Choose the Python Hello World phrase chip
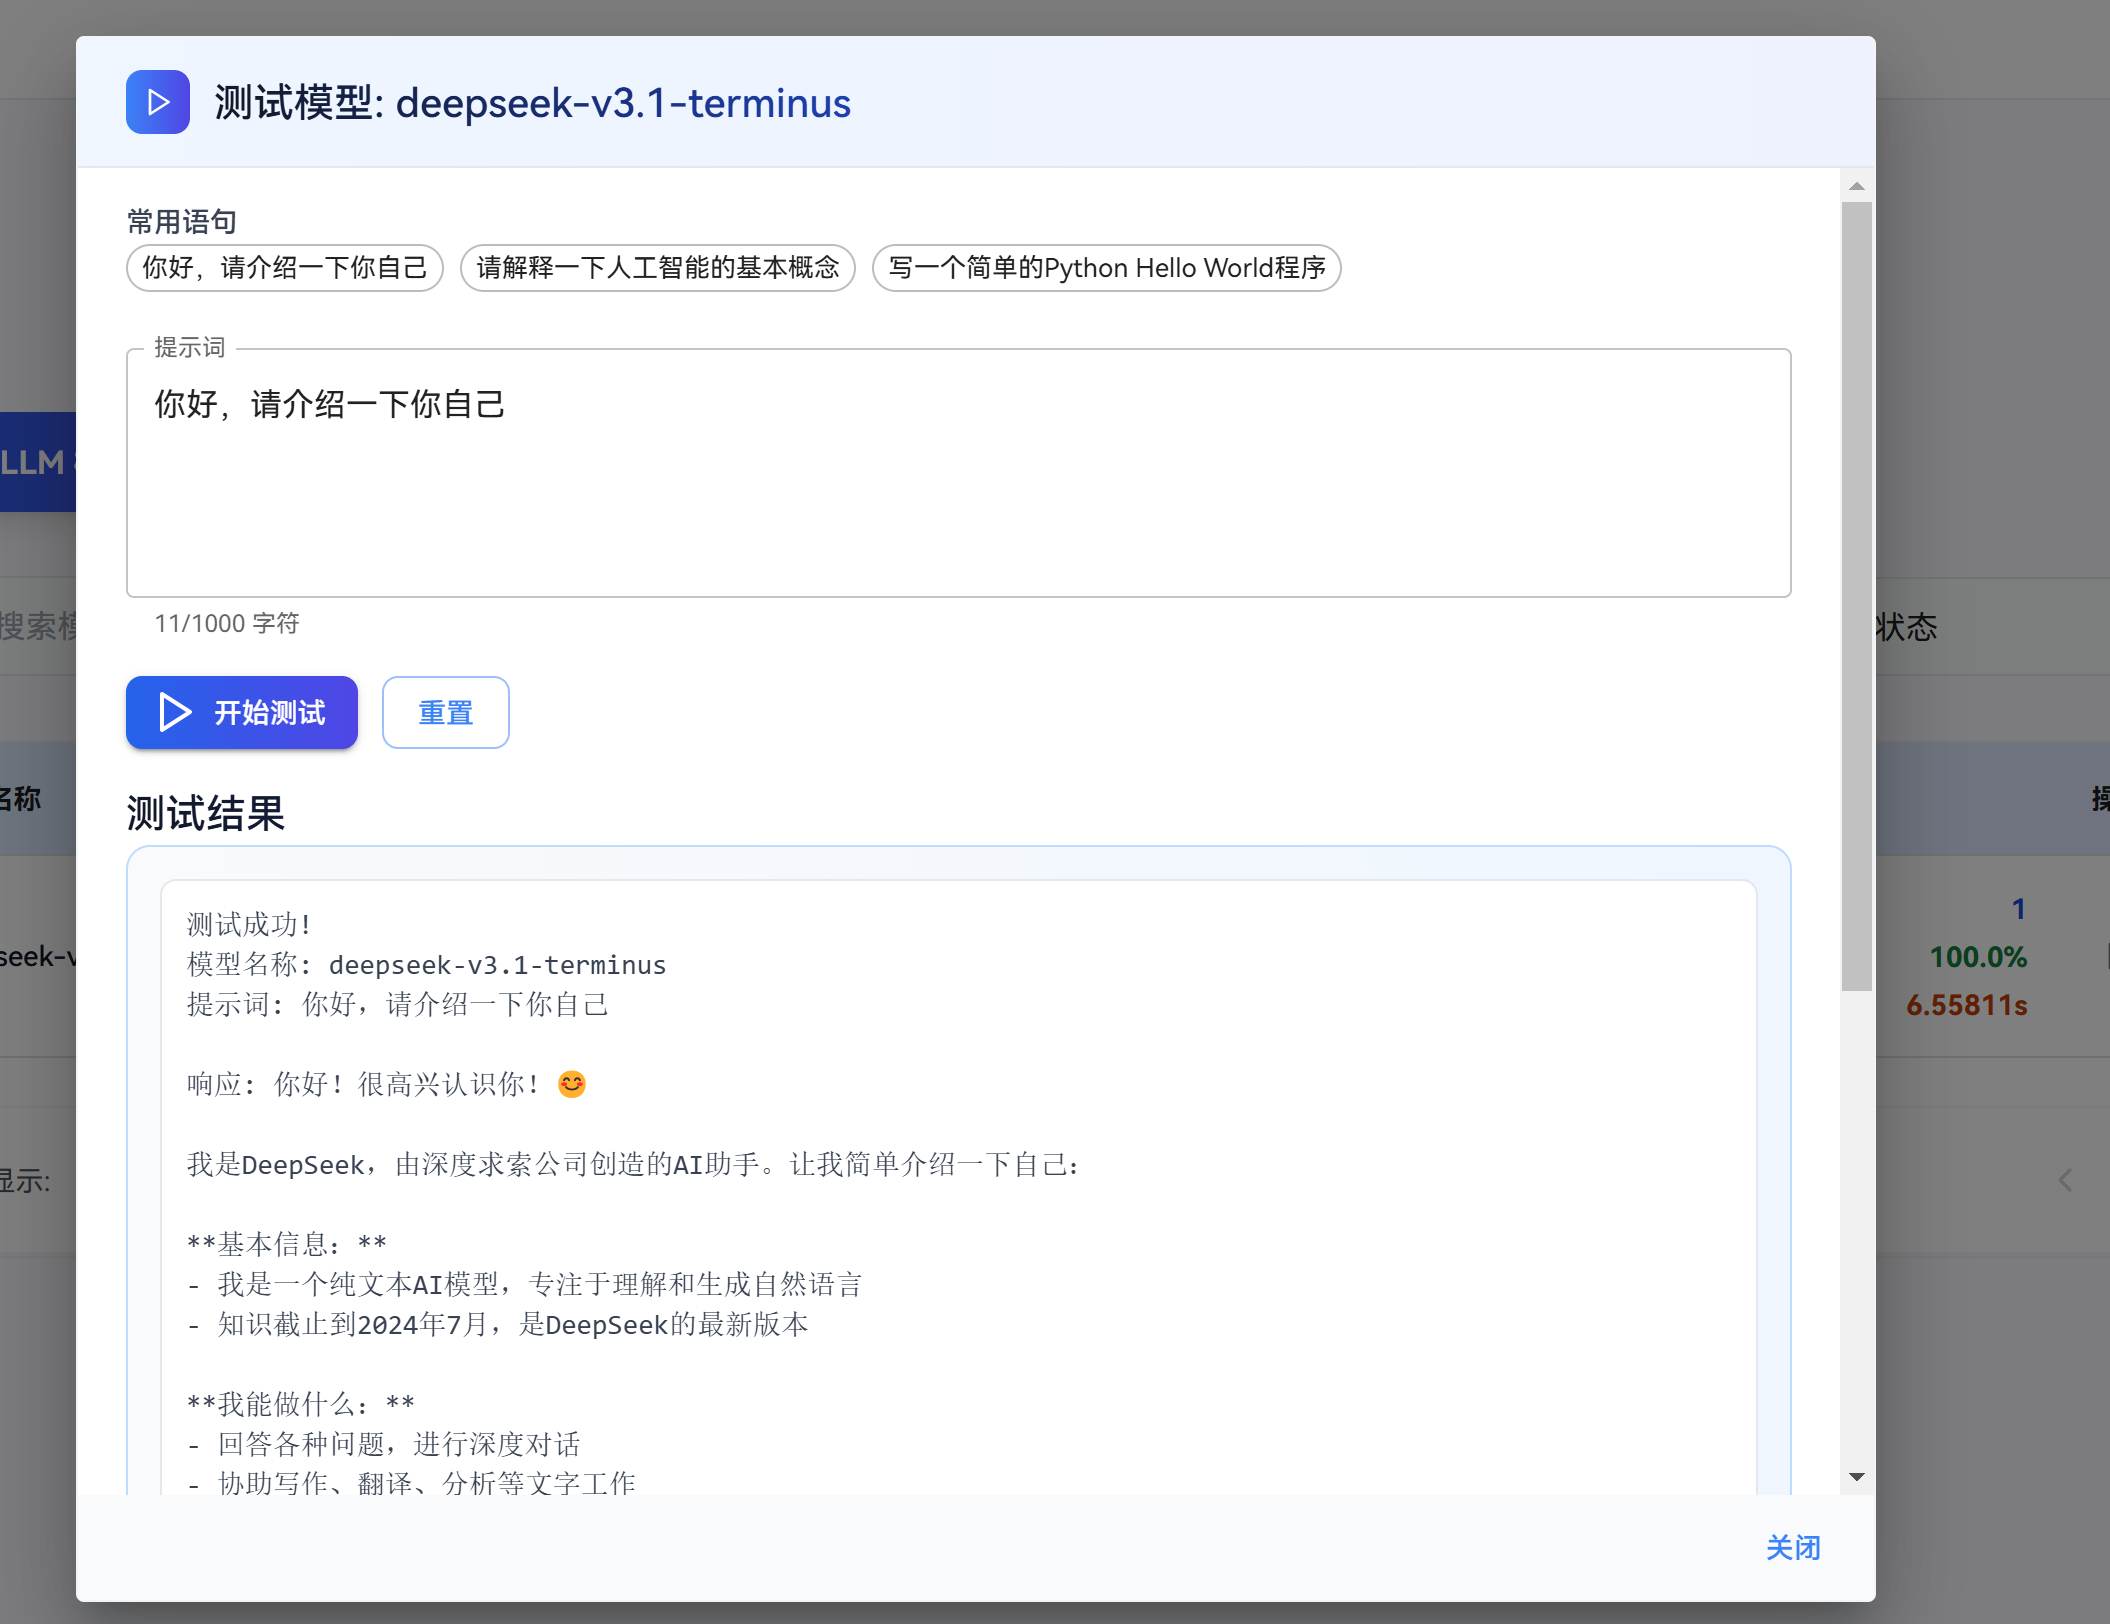The image size is (2110, 1624). (1106, 268)
